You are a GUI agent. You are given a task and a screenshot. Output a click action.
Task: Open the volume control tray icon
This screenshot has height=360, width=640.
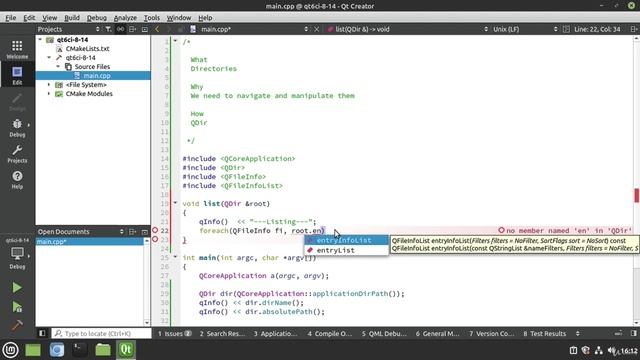[612, 351]
